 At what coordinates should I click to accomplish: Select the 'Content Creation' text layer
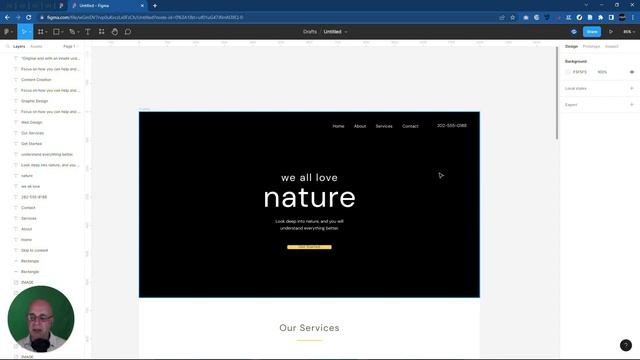(36, 80)
